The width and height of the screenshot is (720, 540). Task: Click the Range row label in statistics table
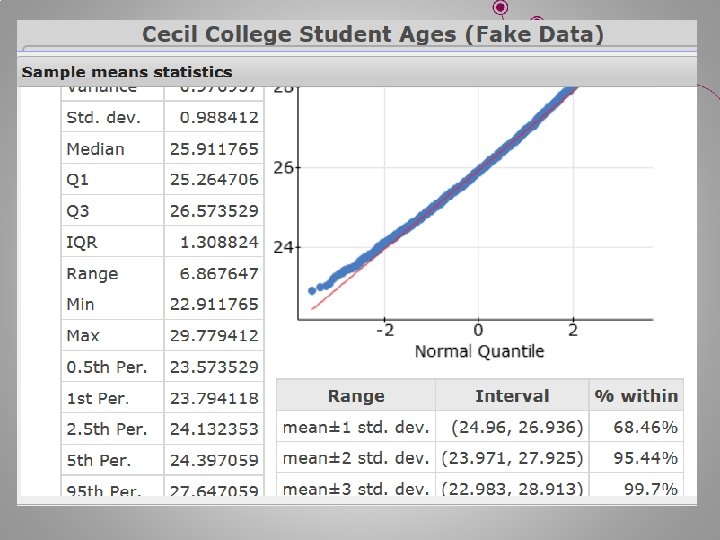tap(92, 273)
